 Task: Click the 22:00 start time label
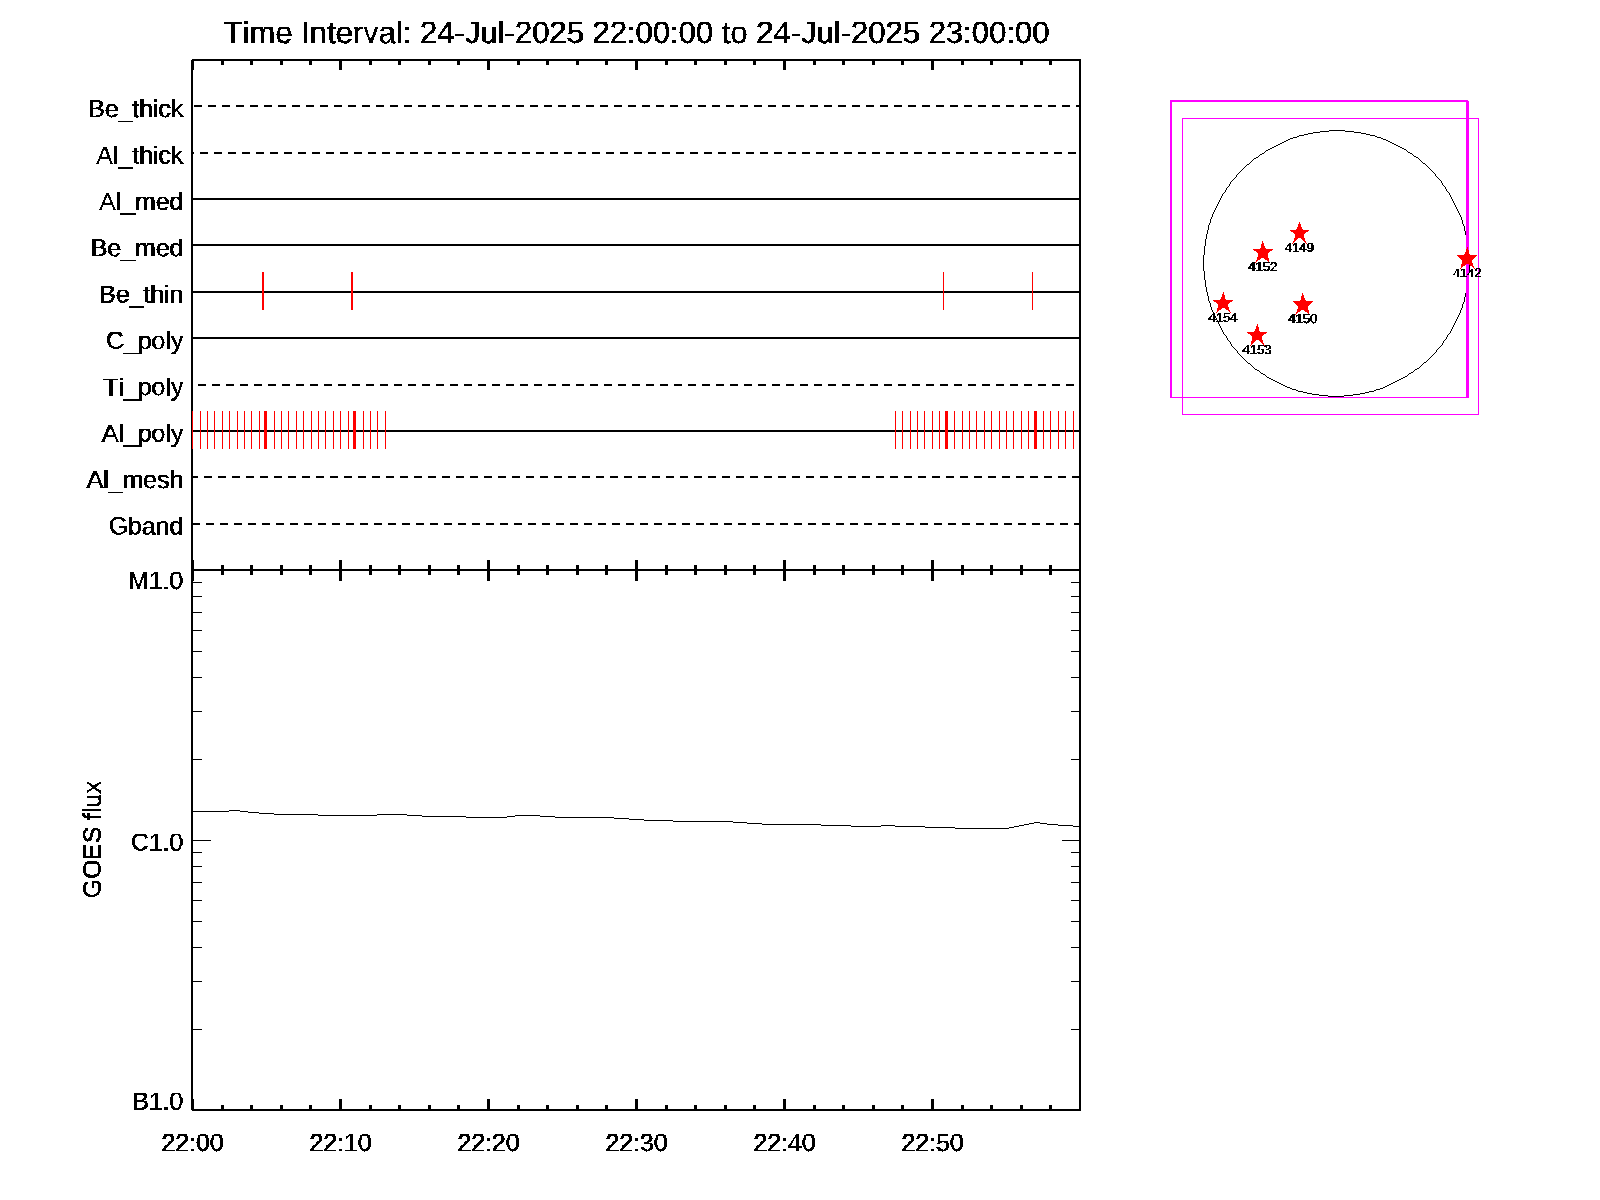[192, 1143]
